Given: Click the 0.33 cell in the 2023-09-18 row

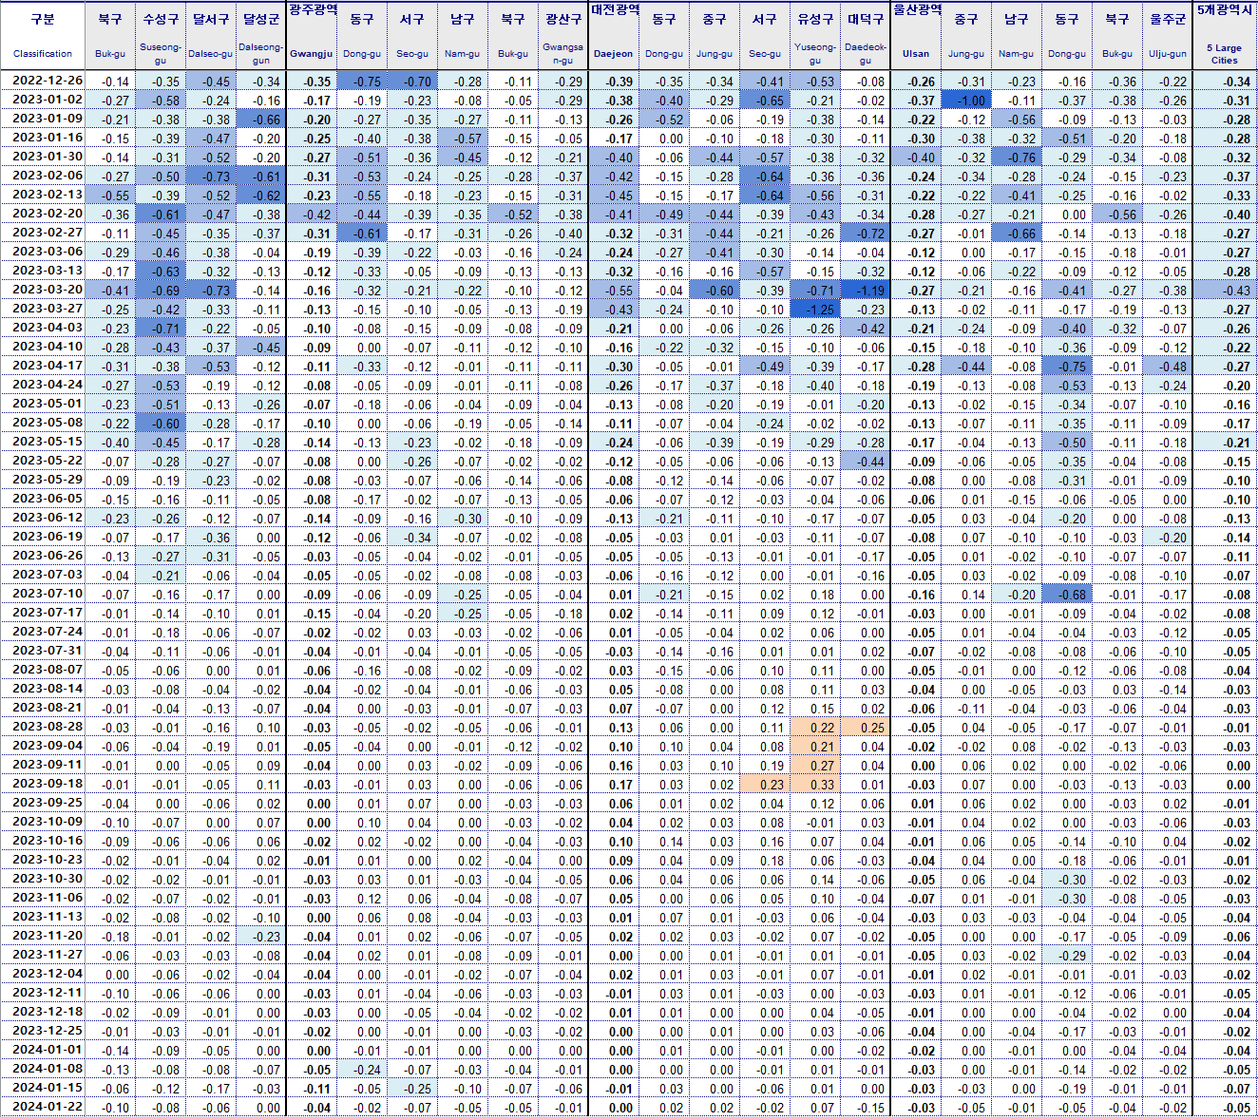Looking at the screenshot, I should (817, 784).
